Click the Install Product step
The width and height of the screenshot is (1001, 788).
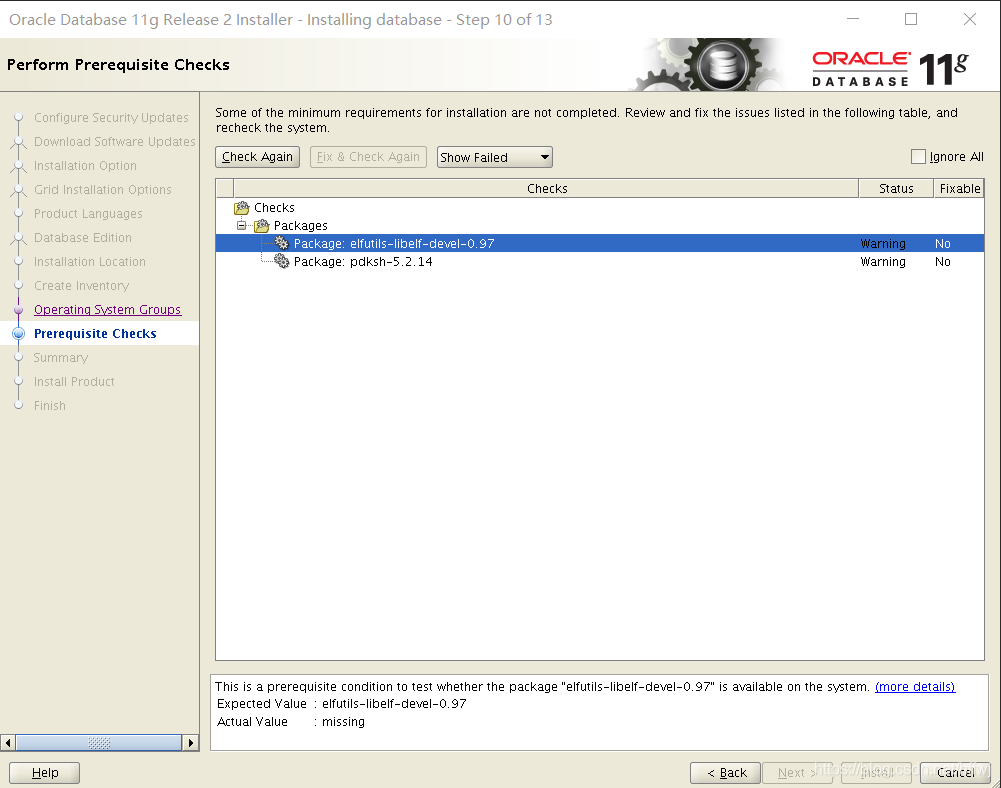[x=74, y=382]
